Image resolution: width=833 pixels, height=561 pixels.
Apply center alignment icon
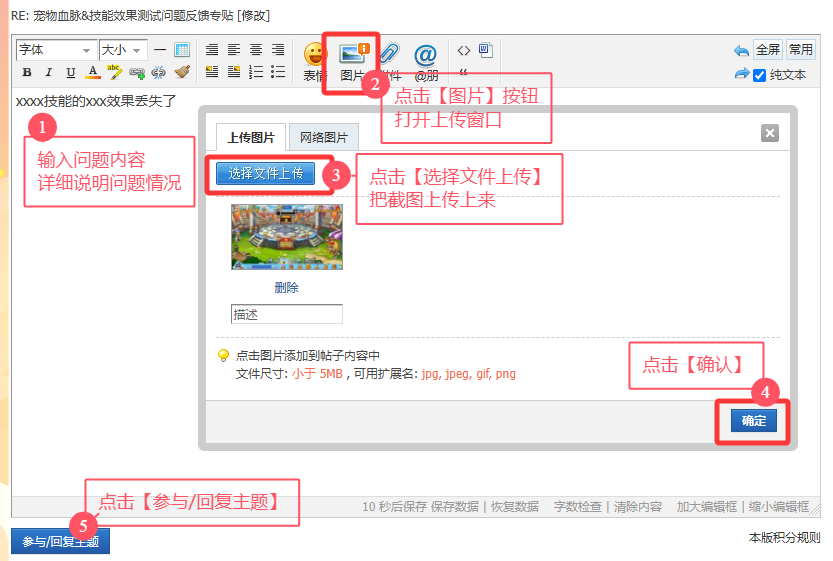(256, 50)
